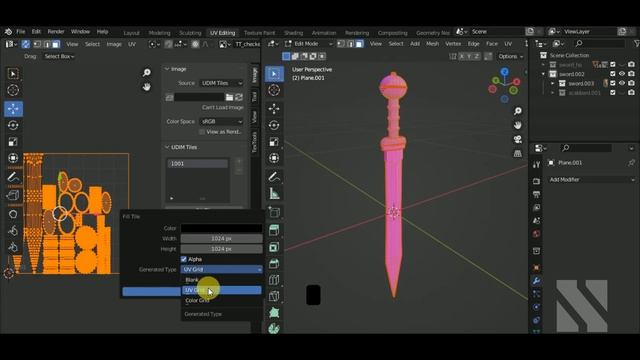640x360 pixels.
Task: Open the Source UDIM Tiles dropdown
Action: pos(222,83)
